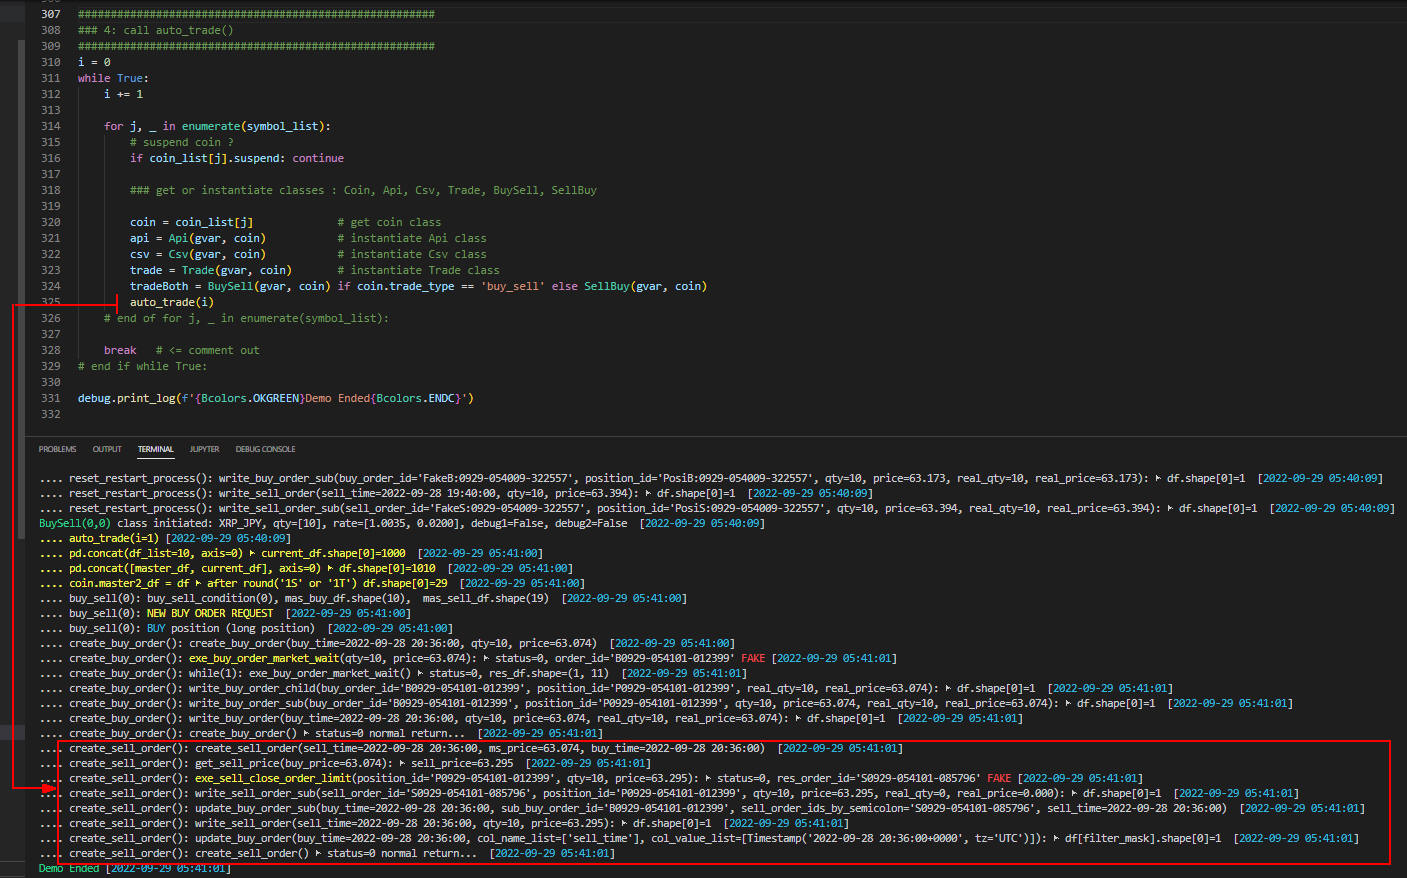Click line number 328 in the gutter
This screenshot has height=878, width=1407.
pos(51,350)
